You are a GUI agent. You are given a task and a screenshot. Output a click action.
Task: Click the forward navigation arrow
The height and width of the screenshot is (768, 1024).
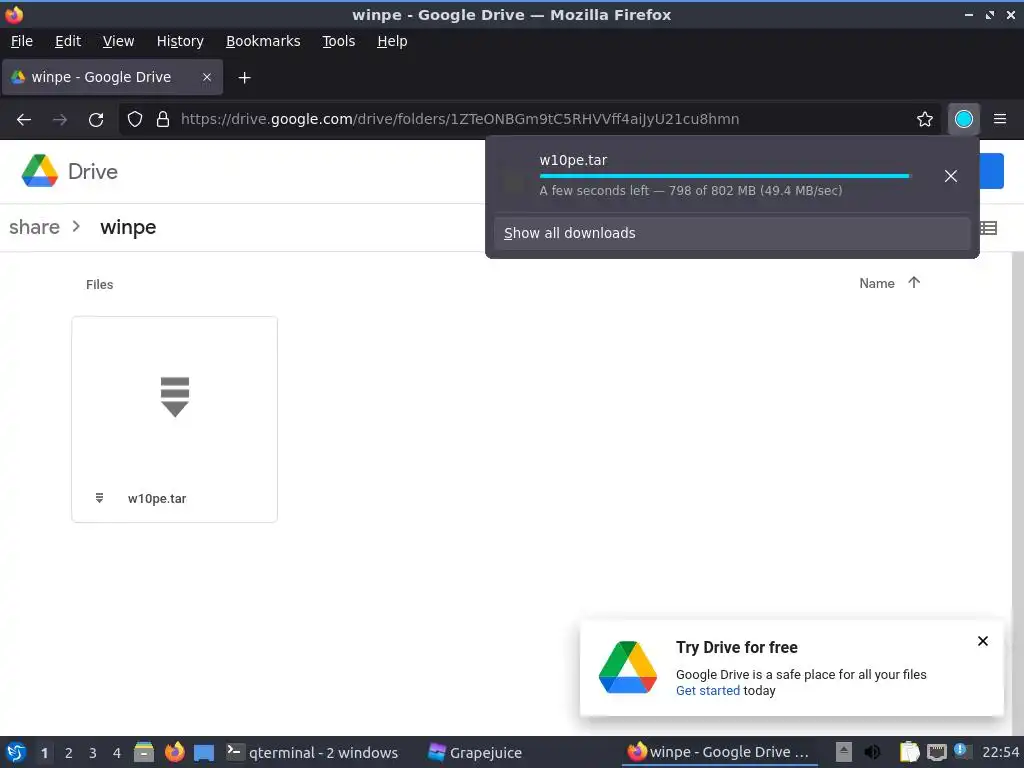click(60, 120)
